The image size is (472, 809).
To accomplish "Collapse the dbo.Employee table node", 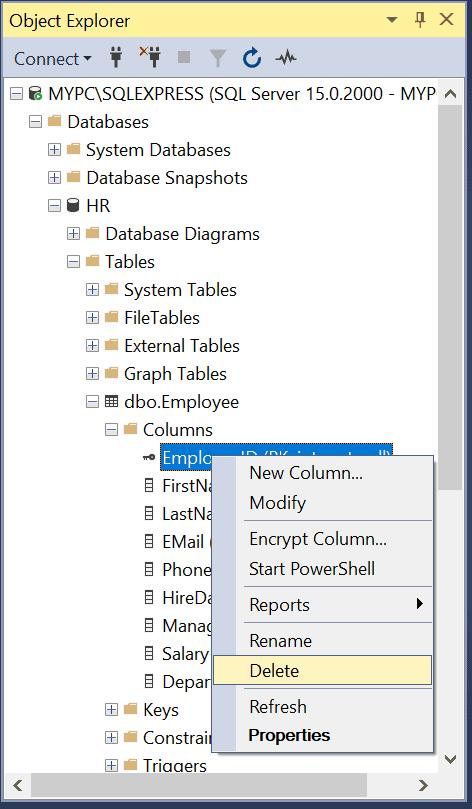I will (x=92, y=401).
